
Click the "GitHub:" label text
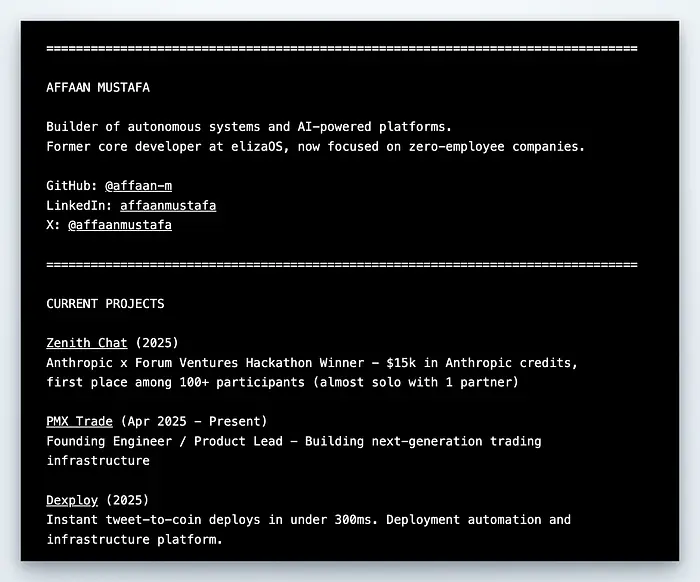[72, 186]
